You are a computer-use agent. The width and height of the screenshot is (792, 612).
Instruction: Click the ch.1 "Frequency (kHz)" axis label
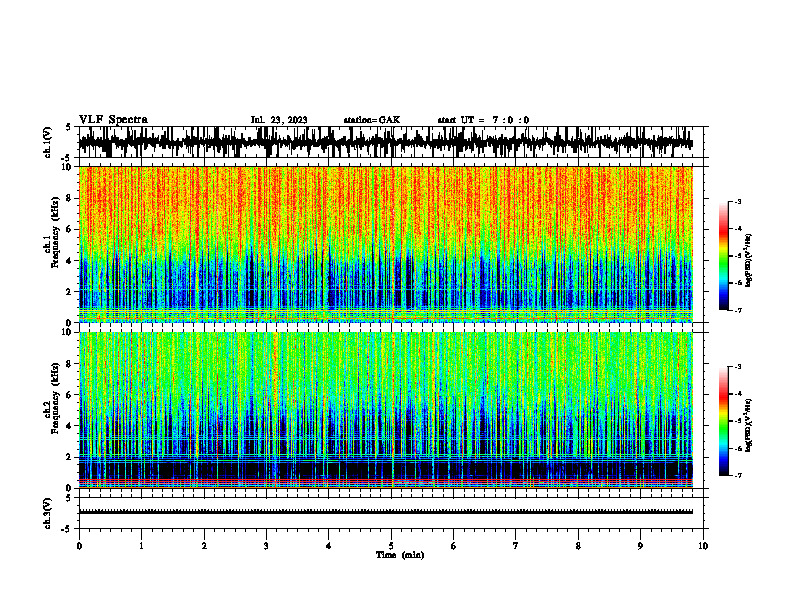coord(55,232)
